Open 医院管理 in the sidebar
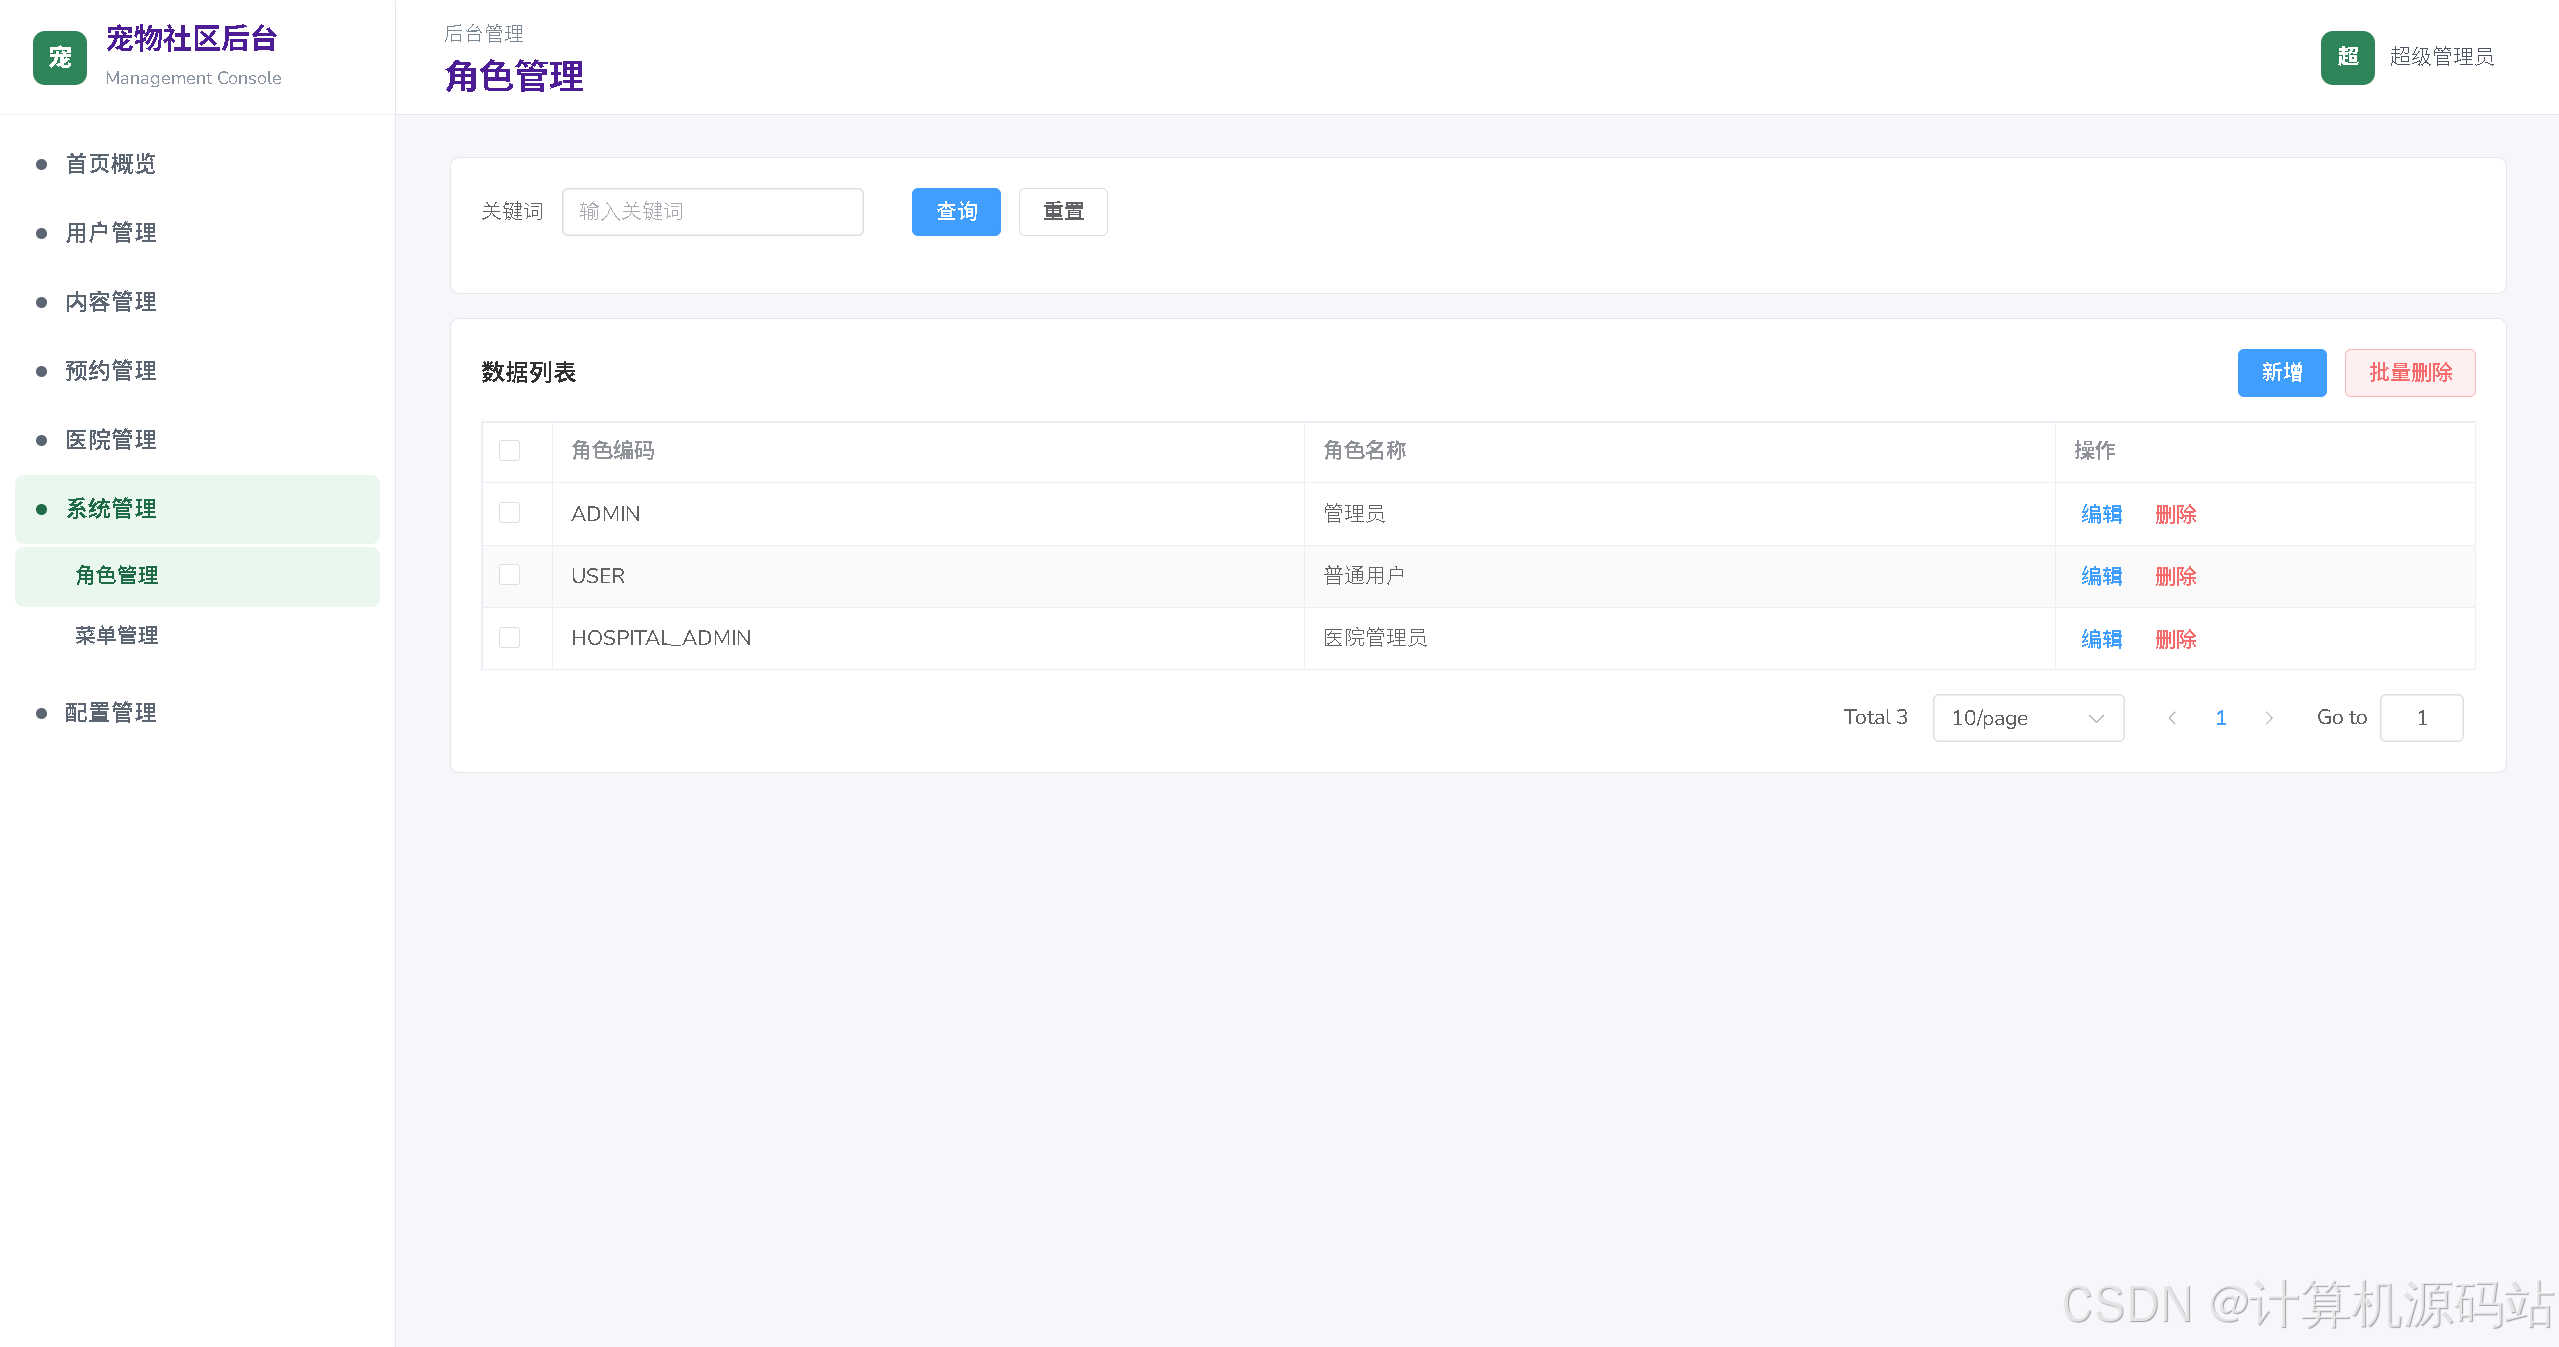The image size is (2559, 1347). coord(197,440)
